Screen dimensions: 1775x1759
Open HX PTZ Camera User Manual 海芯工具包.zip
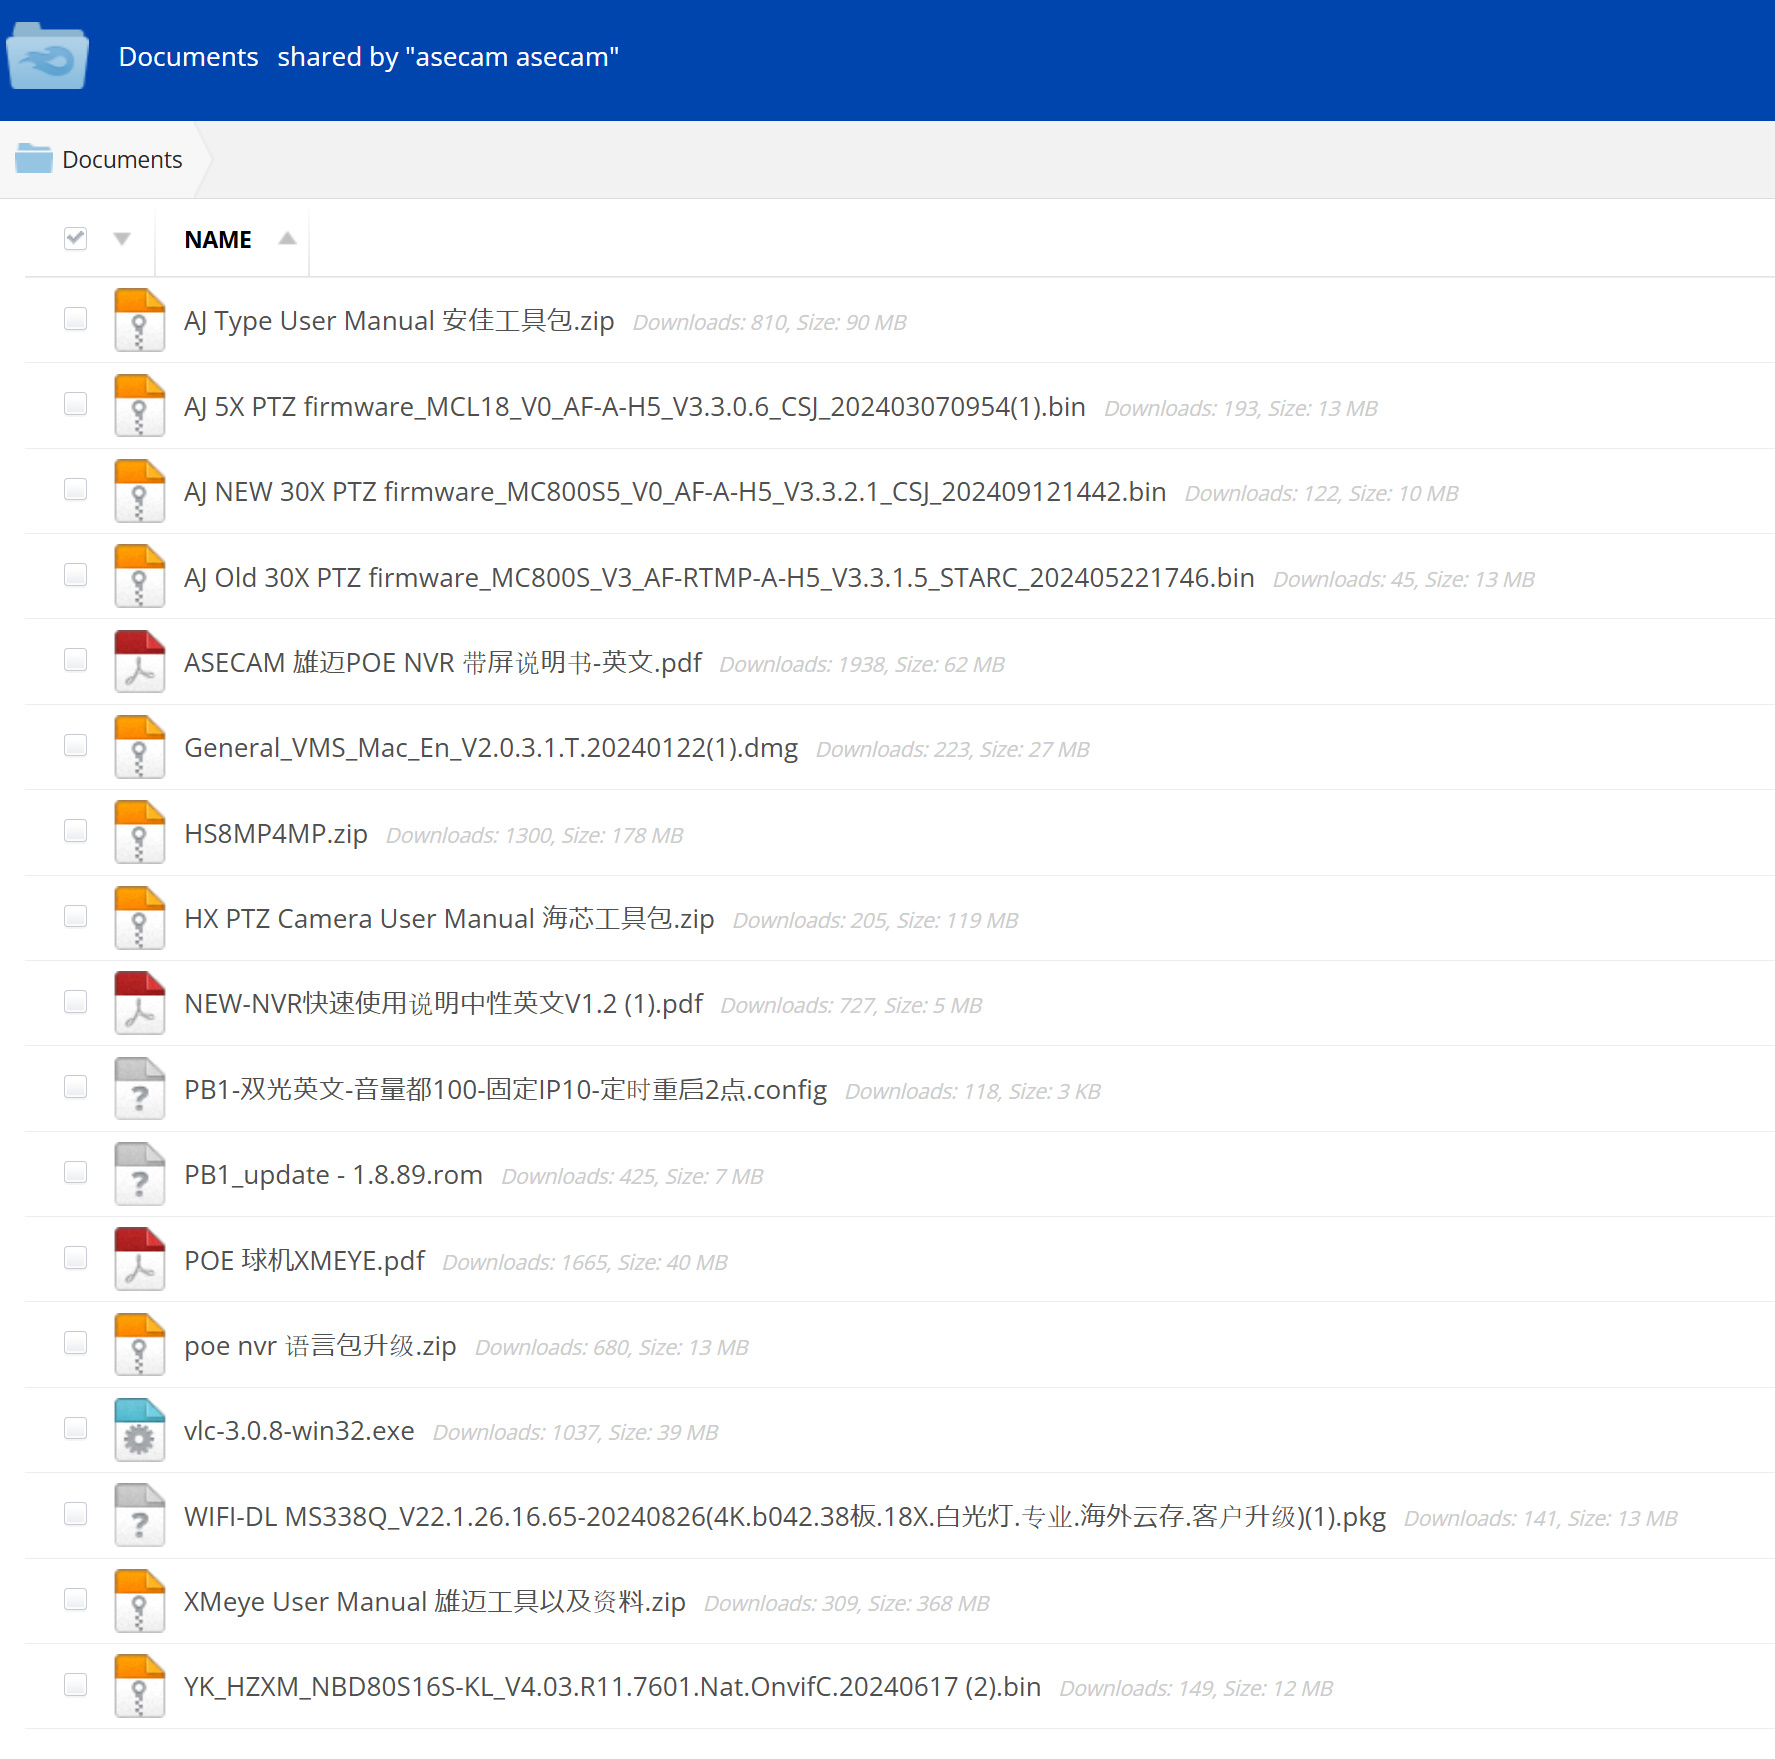(x=449, y=919)
